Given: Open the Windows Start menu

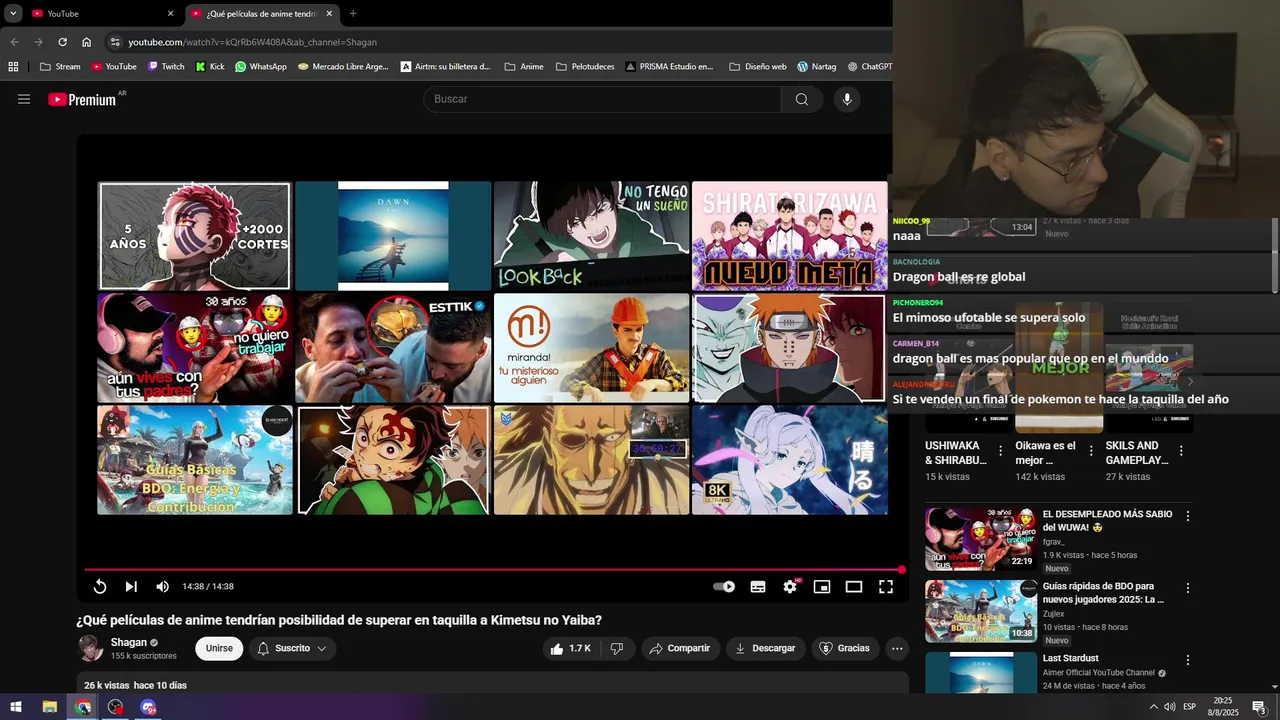Looking at the screenshot, I should 16,707.
